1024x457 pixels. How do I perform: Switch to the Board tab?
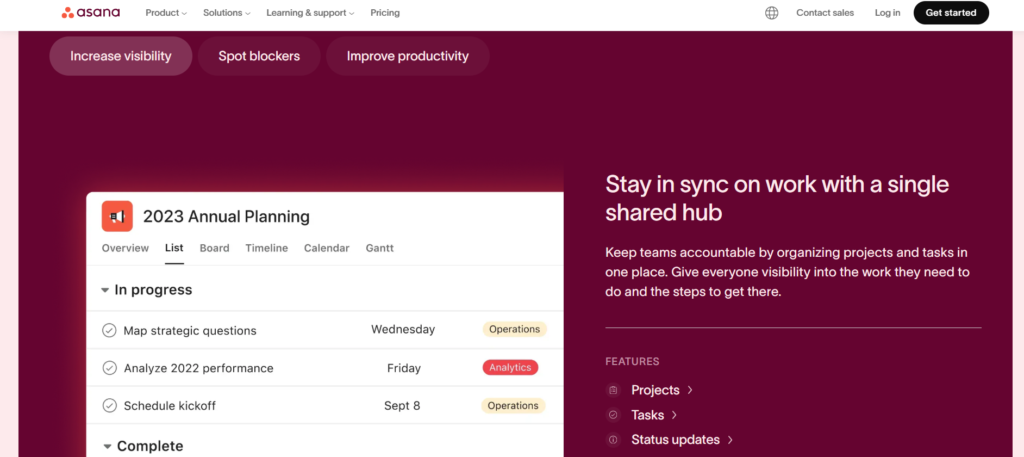pyautogui.click(x=214, y=248)
